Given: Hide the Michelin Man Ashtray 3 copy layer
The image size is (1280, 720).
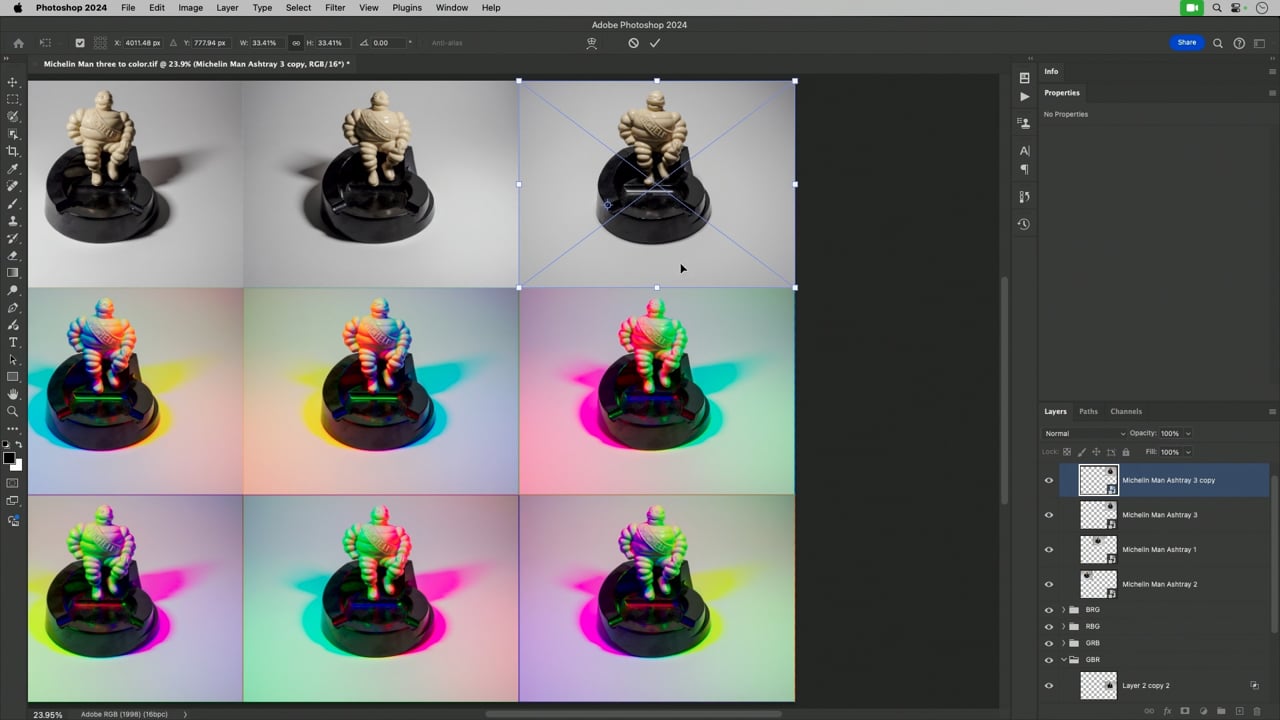Looking at the screenshot, I should tap(1049, 480).
